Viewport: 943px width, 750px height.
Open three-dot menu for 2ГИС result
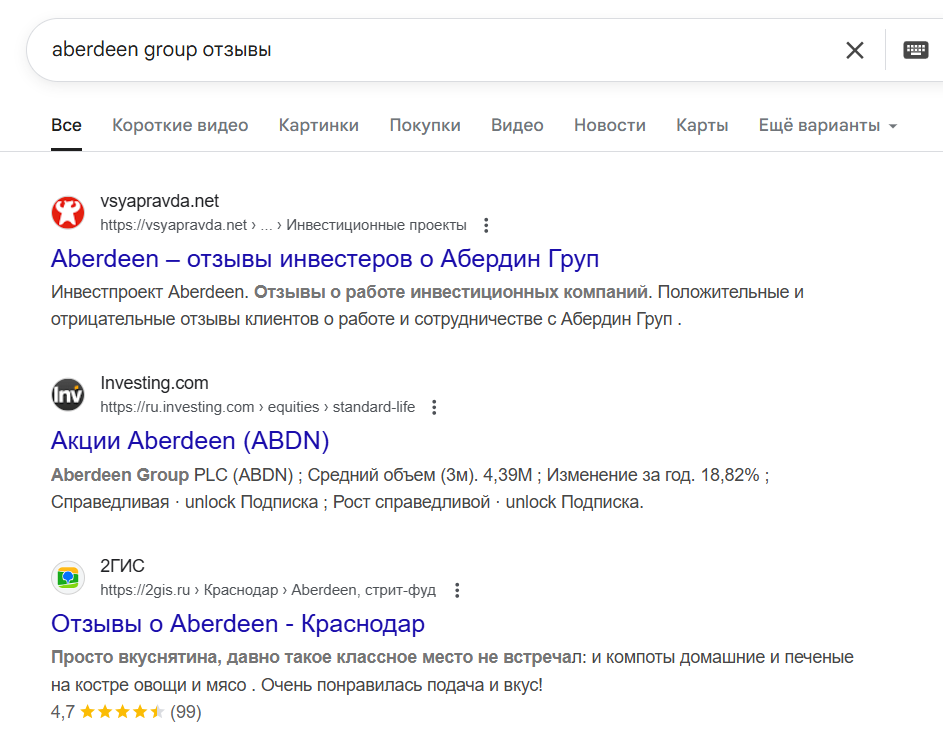[457, 591]
